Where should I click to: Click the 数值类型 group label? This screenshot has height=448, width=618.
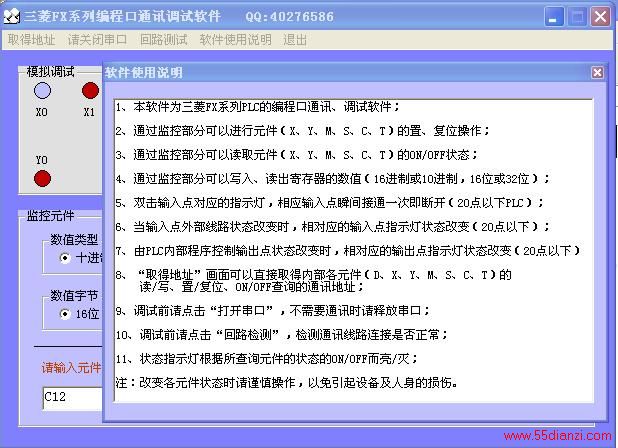pyautogui.click(x=74, y=239)
